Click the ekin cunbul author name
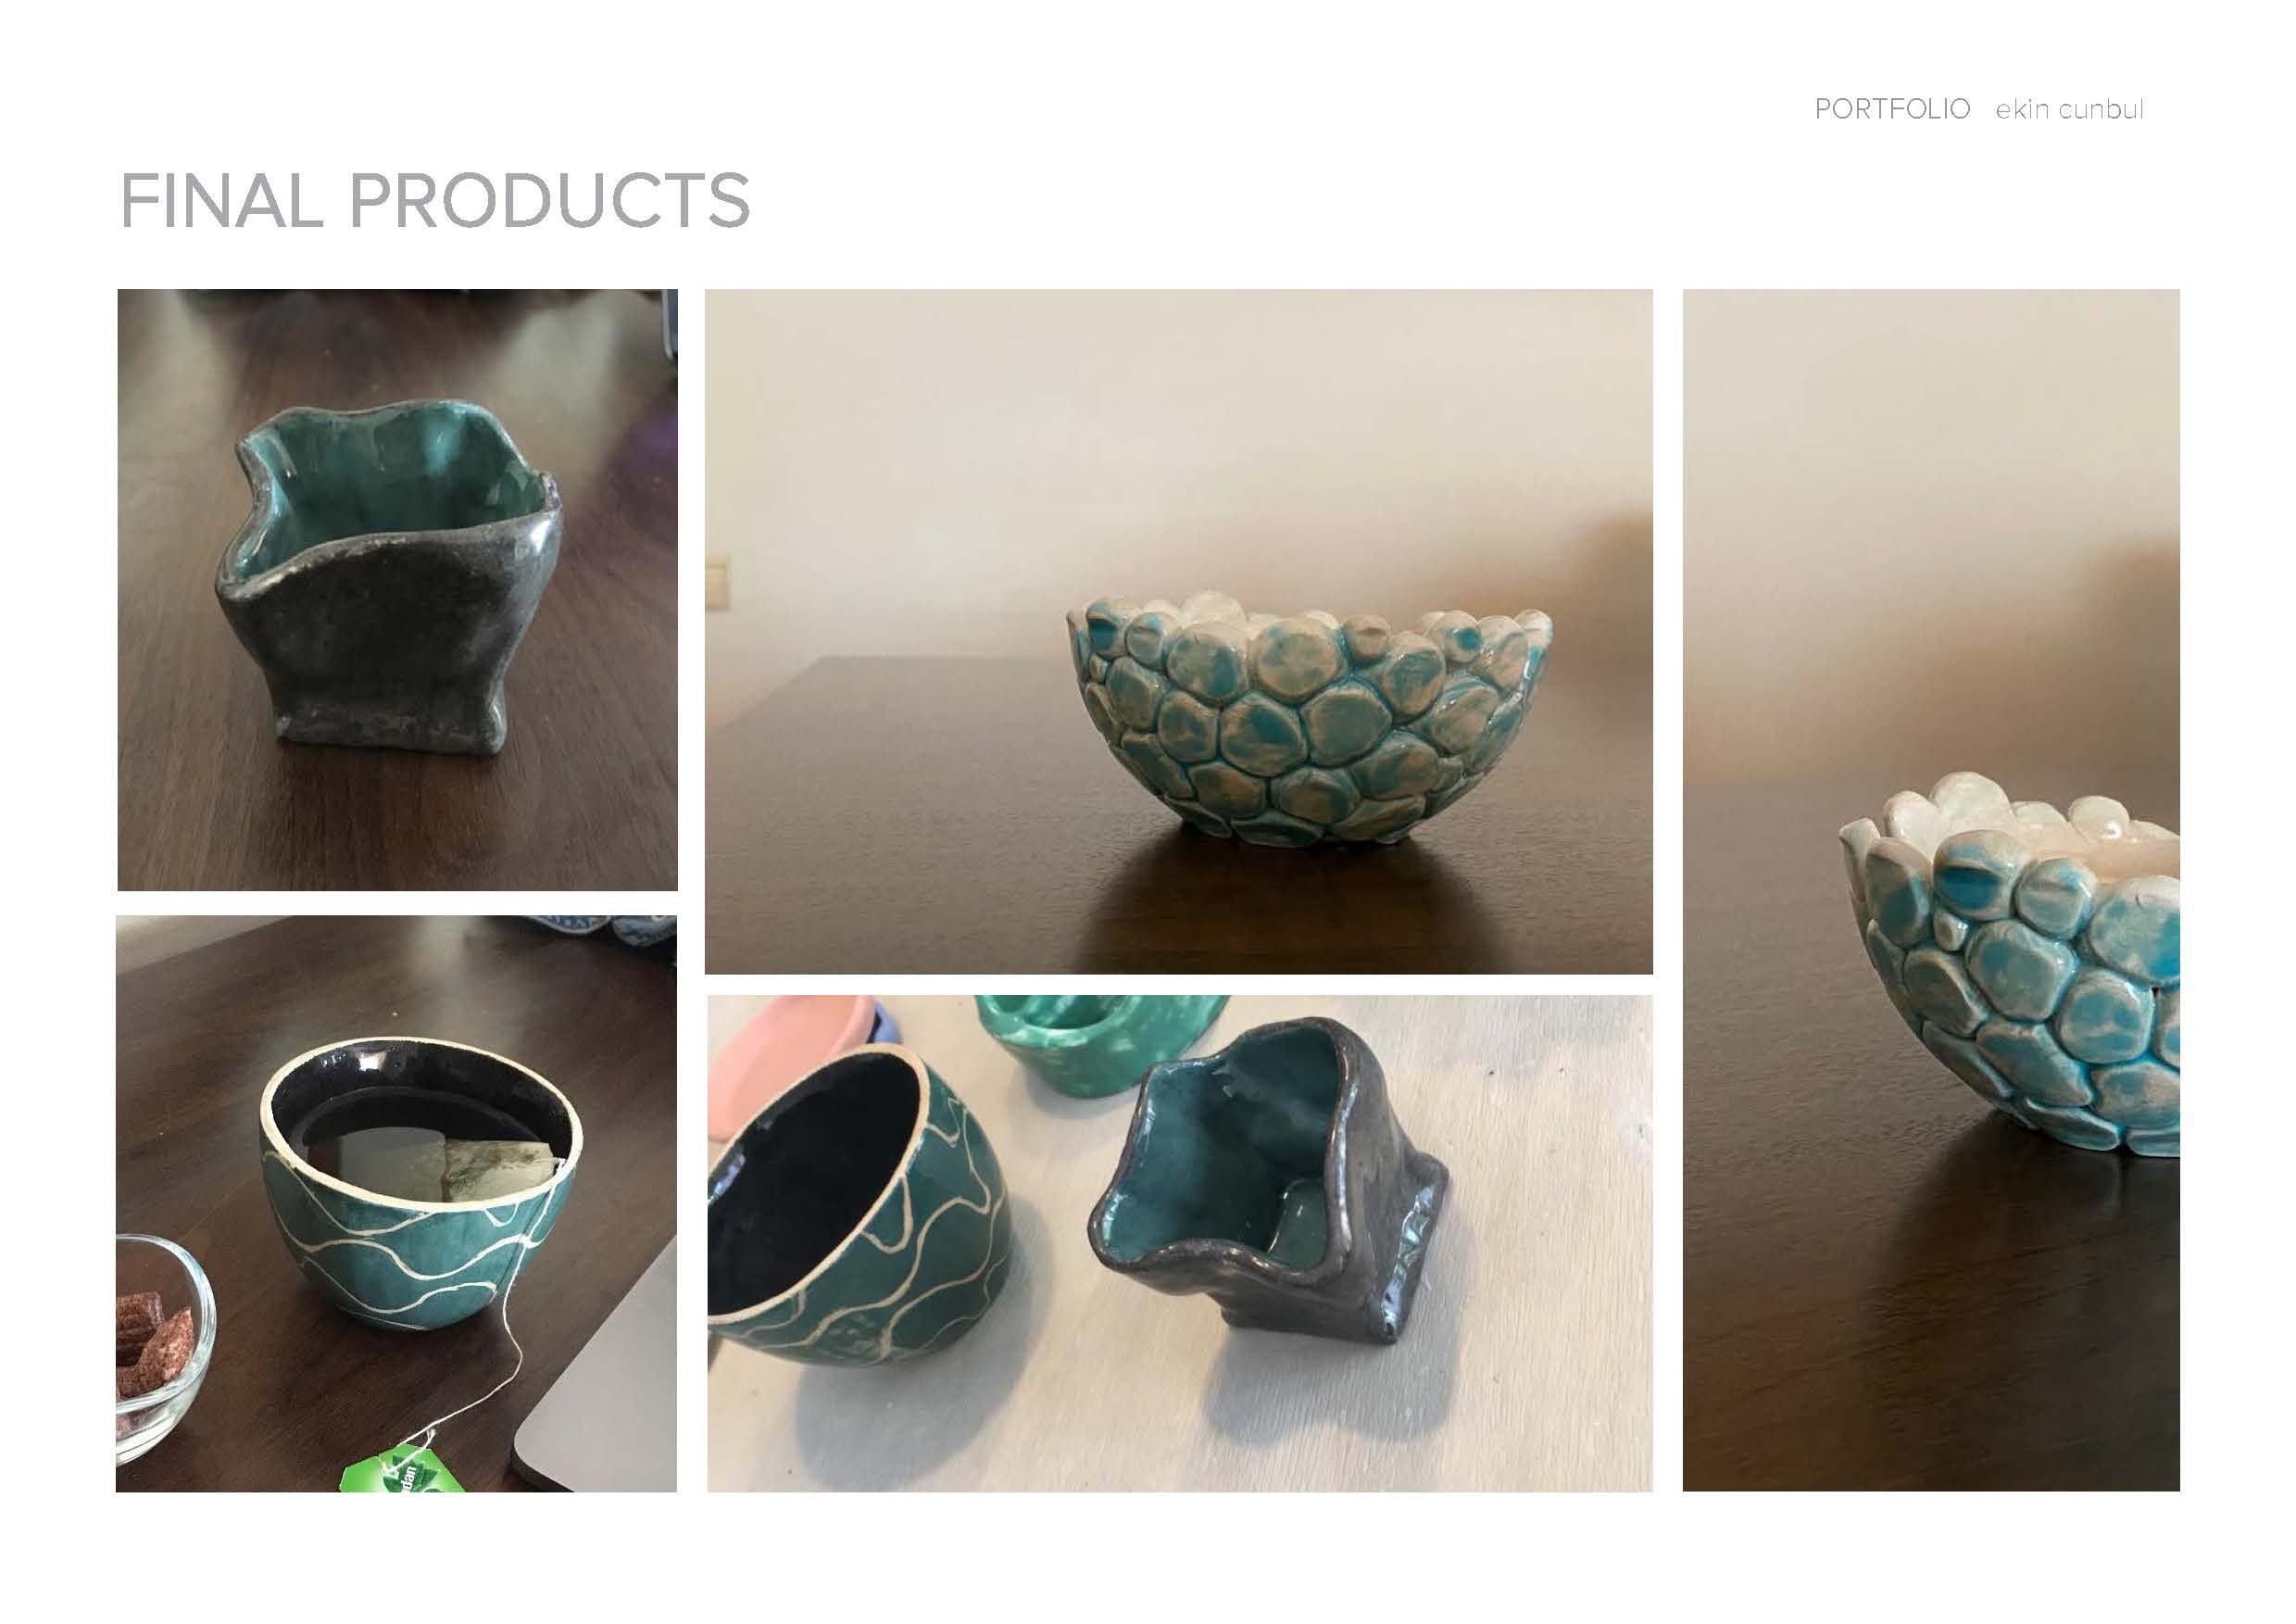2296x1624 pixels. 2069,109
